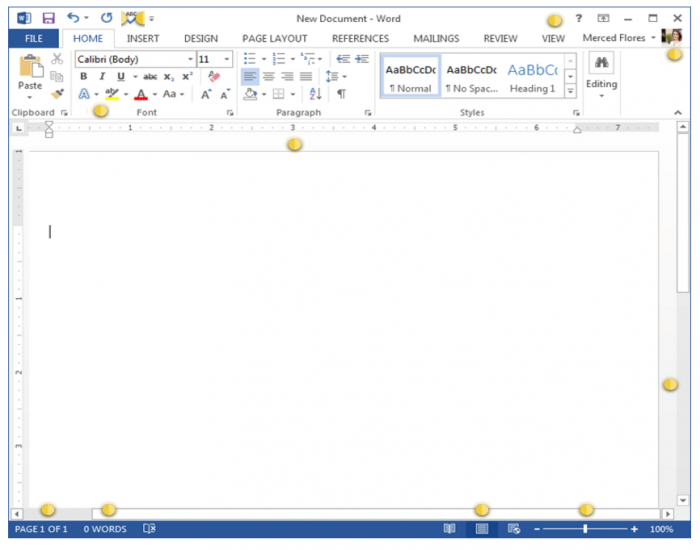Open the Calibri (Body) font name dropdown
Viewport: 700px width, 550px height.
[x=190, y=59]
